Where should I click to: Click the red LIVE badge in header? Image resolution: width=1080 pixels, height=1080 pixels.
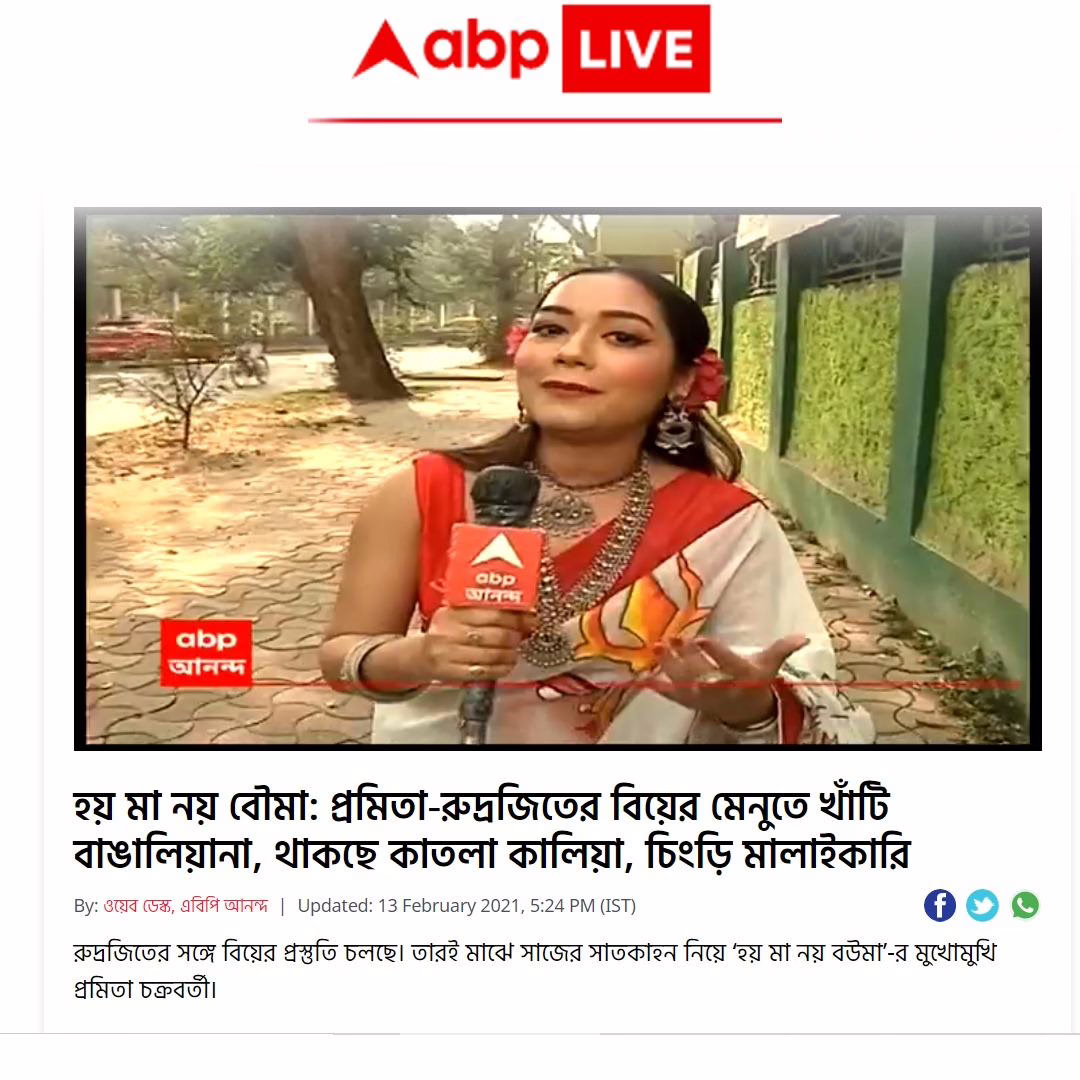[x=636, y=48]
